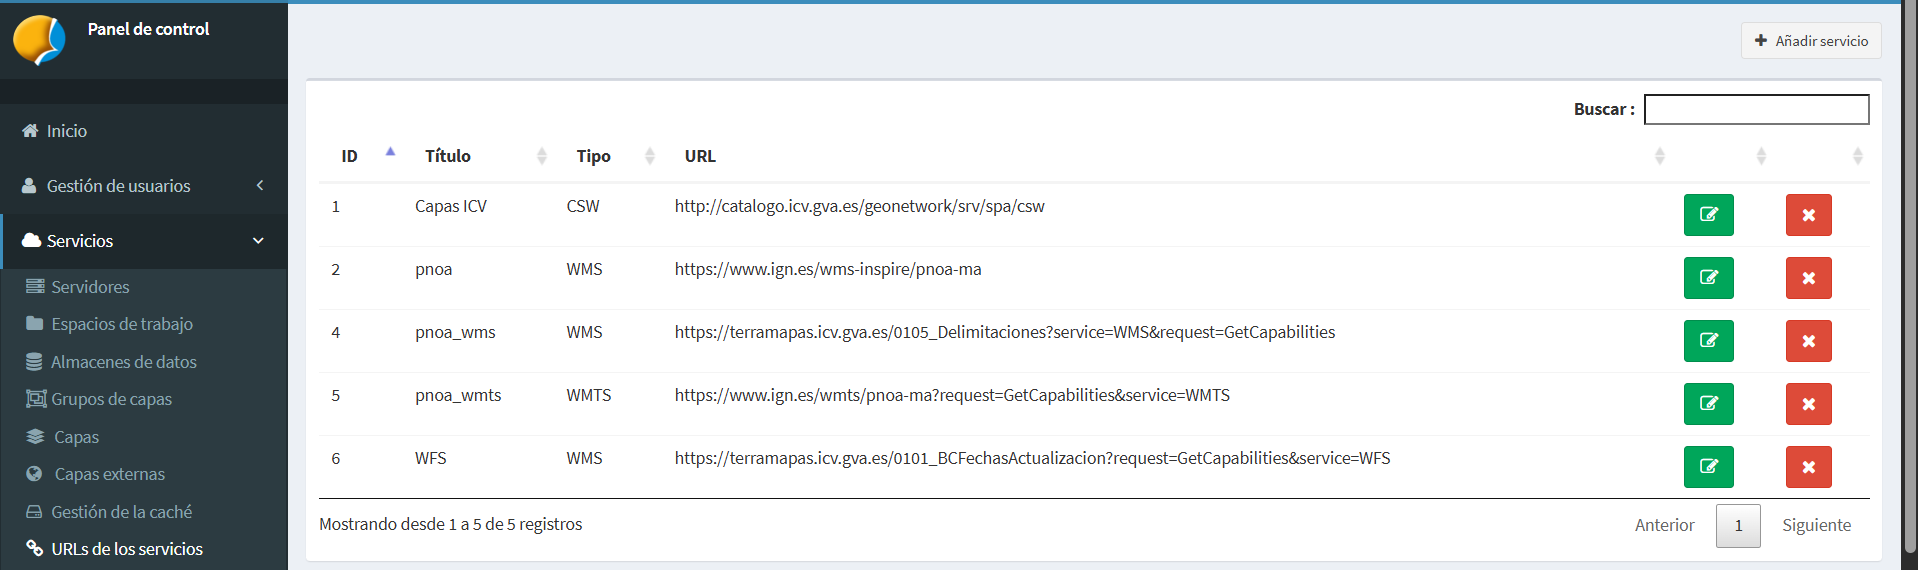Click the Añadir servicio button
The image size is (1918, 570).
[1811, 41]
